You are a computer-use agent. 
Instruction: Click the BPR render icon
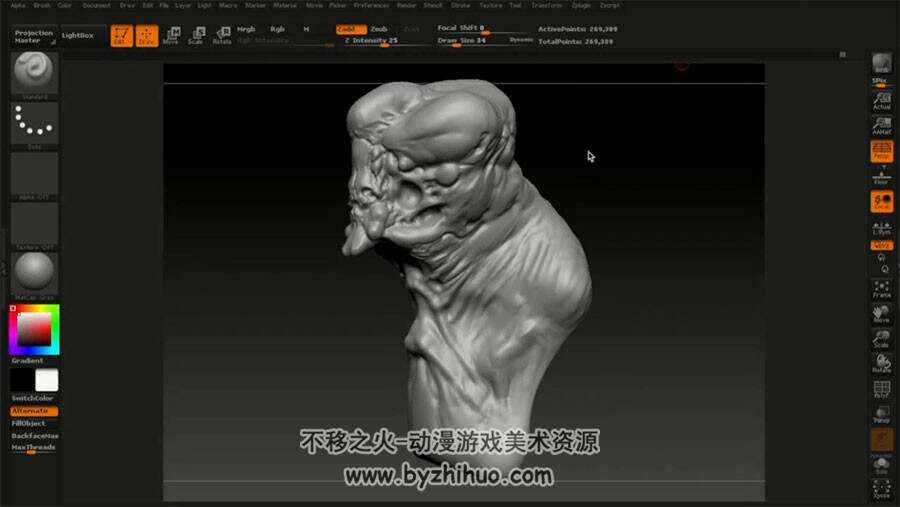click(x=882, y=63)
